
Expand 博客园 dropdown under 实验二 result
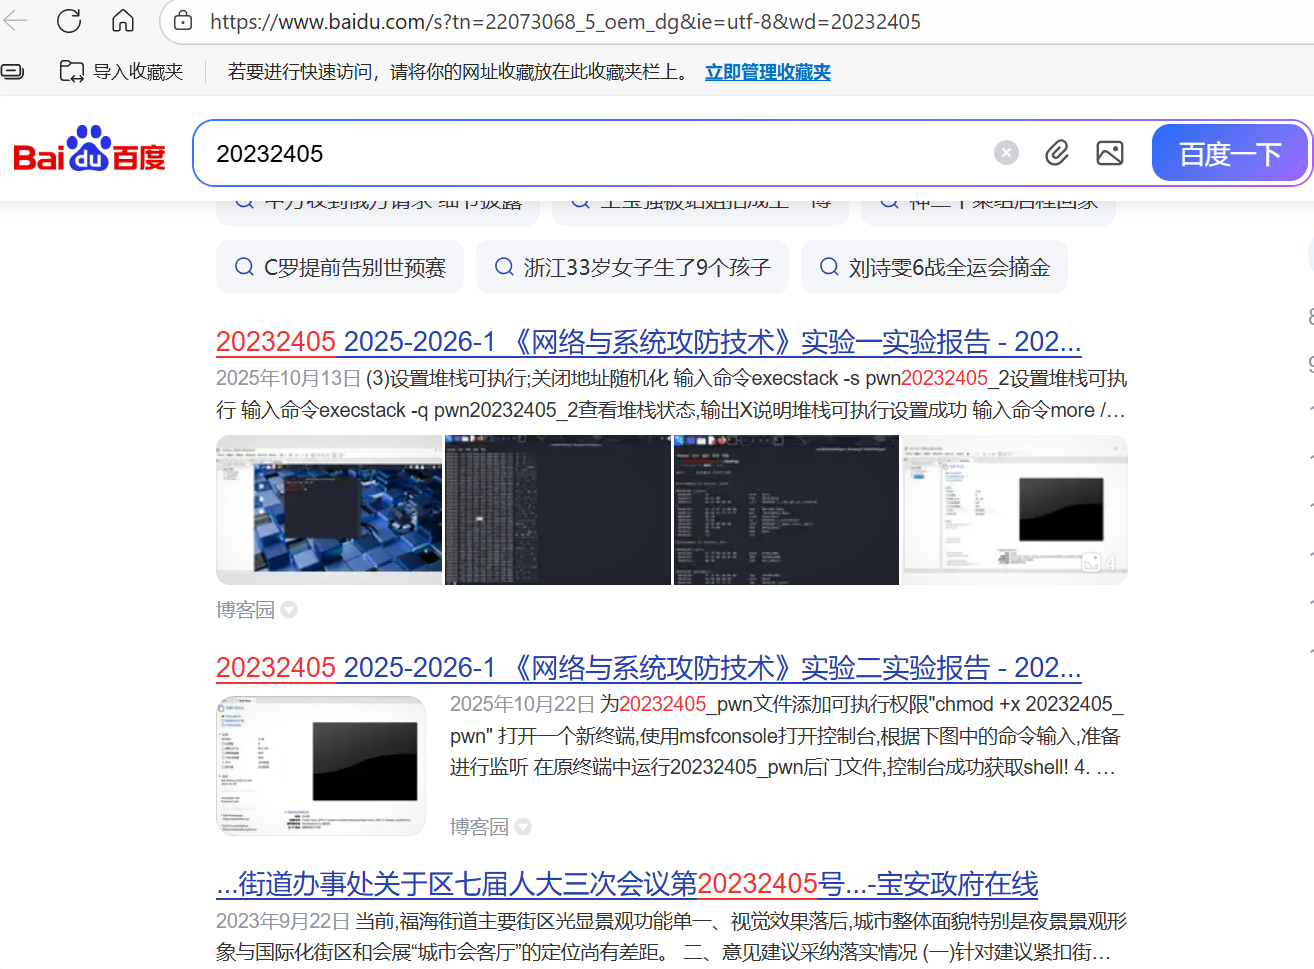tap(523, 827)
